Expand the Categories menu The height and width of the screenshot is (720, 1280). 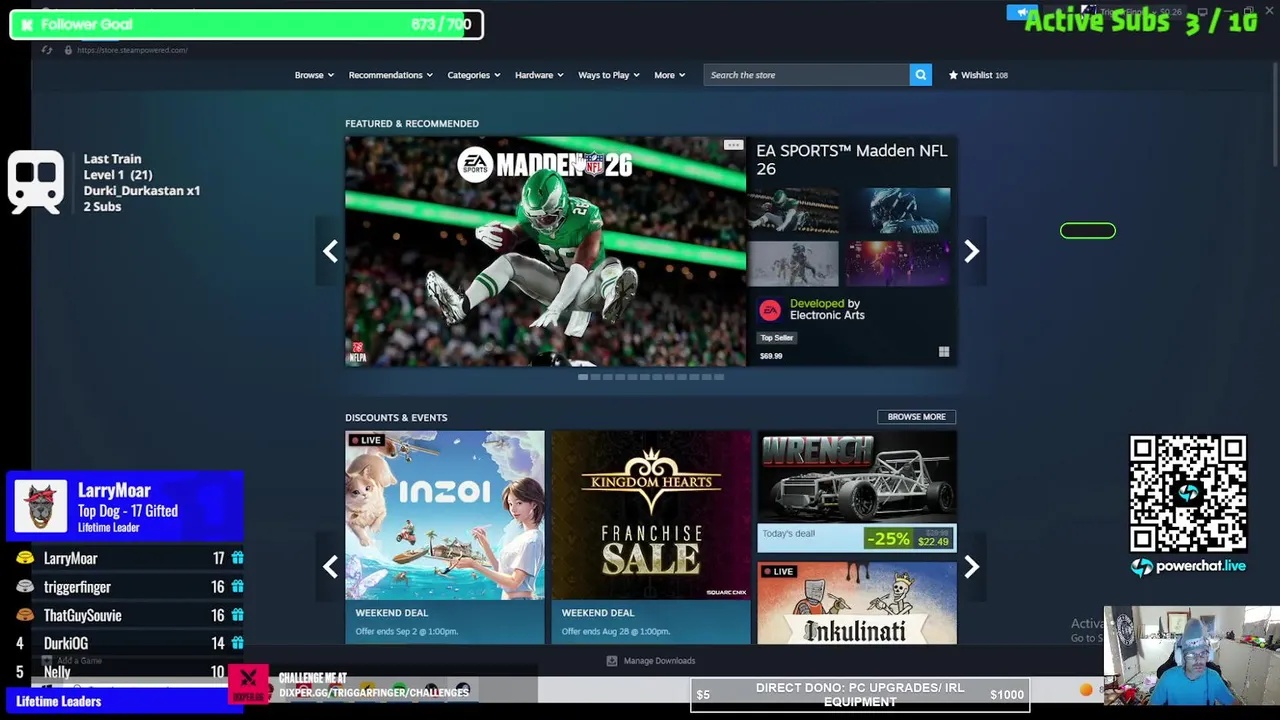coord(474,75)
